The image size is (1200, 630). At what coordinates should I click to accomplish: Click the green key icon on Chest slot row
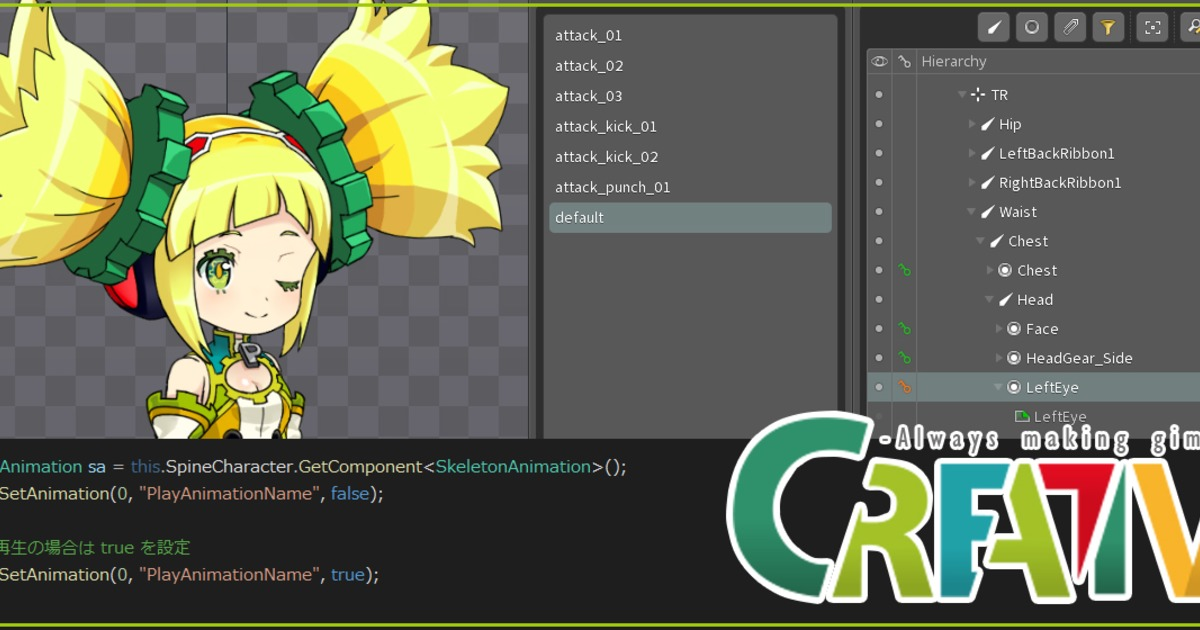point(905,270)
